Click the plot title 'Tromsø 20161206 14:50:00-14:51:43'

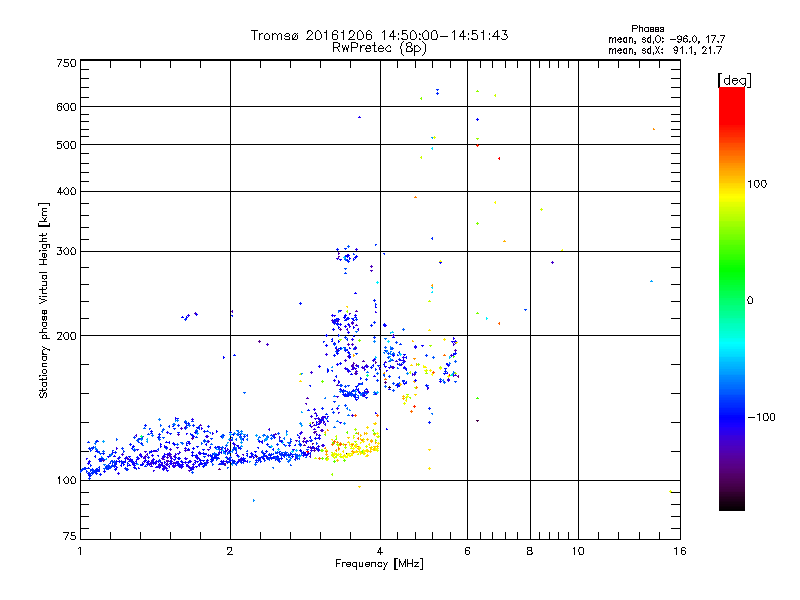point(379,35)
